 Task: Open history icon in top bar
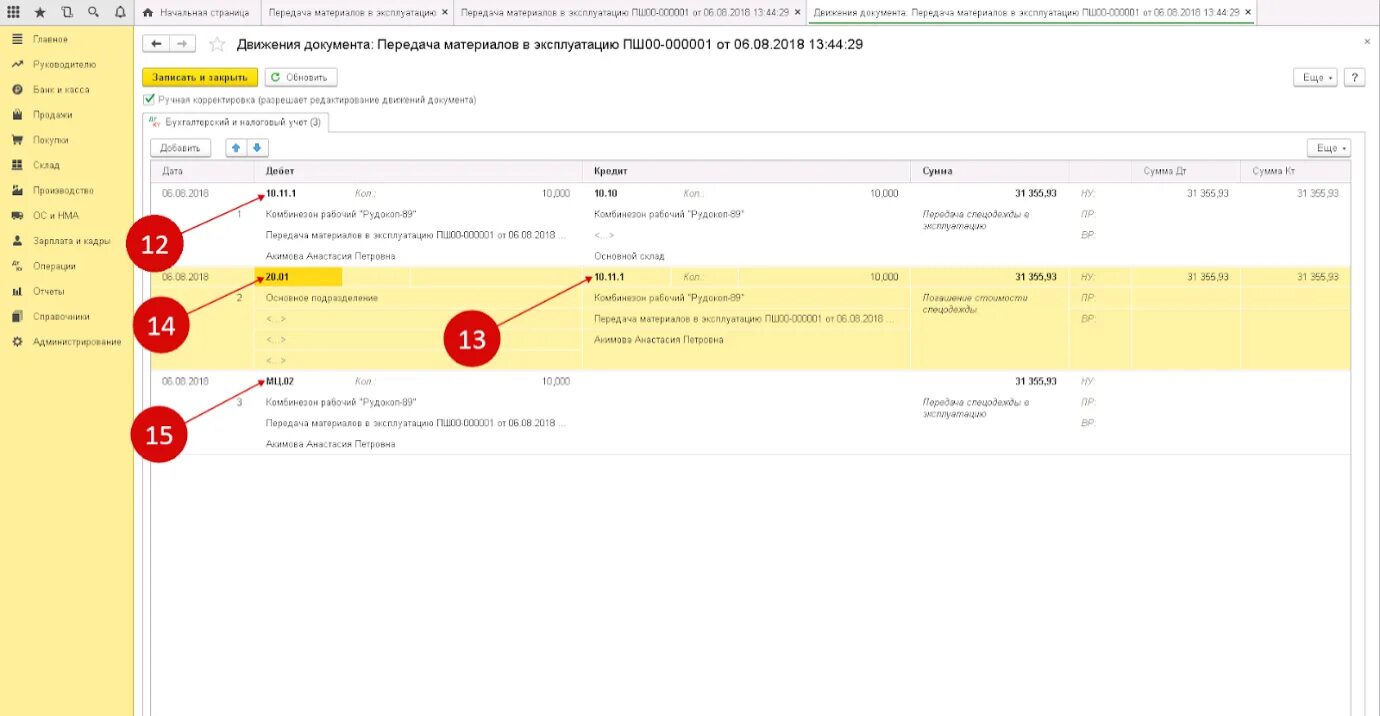[66, 12]
